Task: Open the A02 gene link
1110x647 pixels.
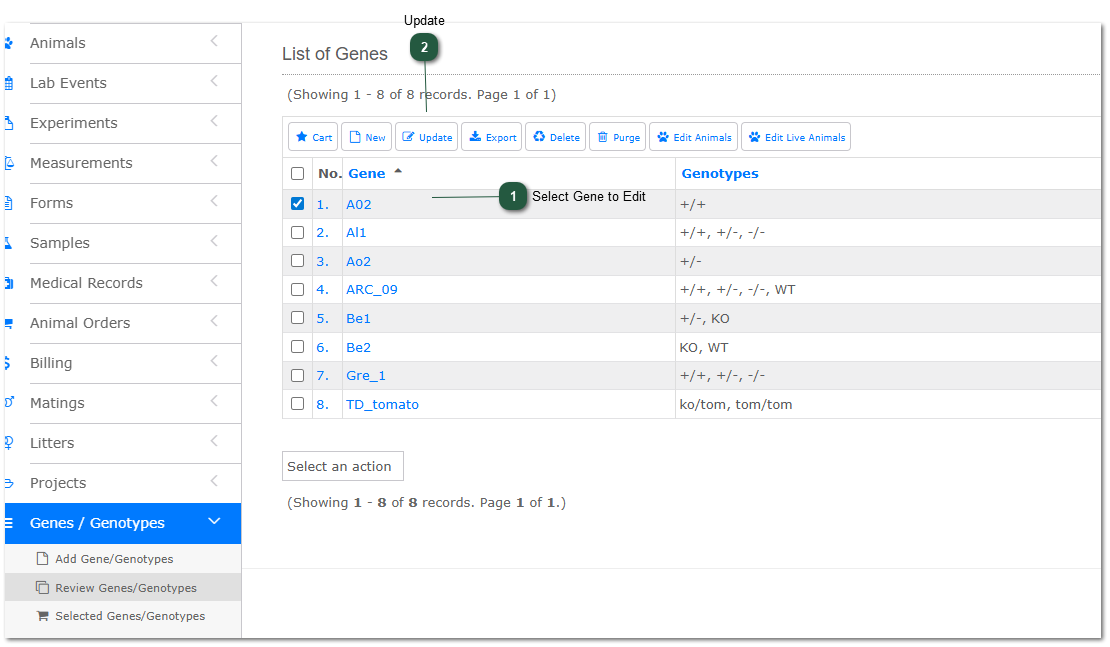Action: coord(359,205)
